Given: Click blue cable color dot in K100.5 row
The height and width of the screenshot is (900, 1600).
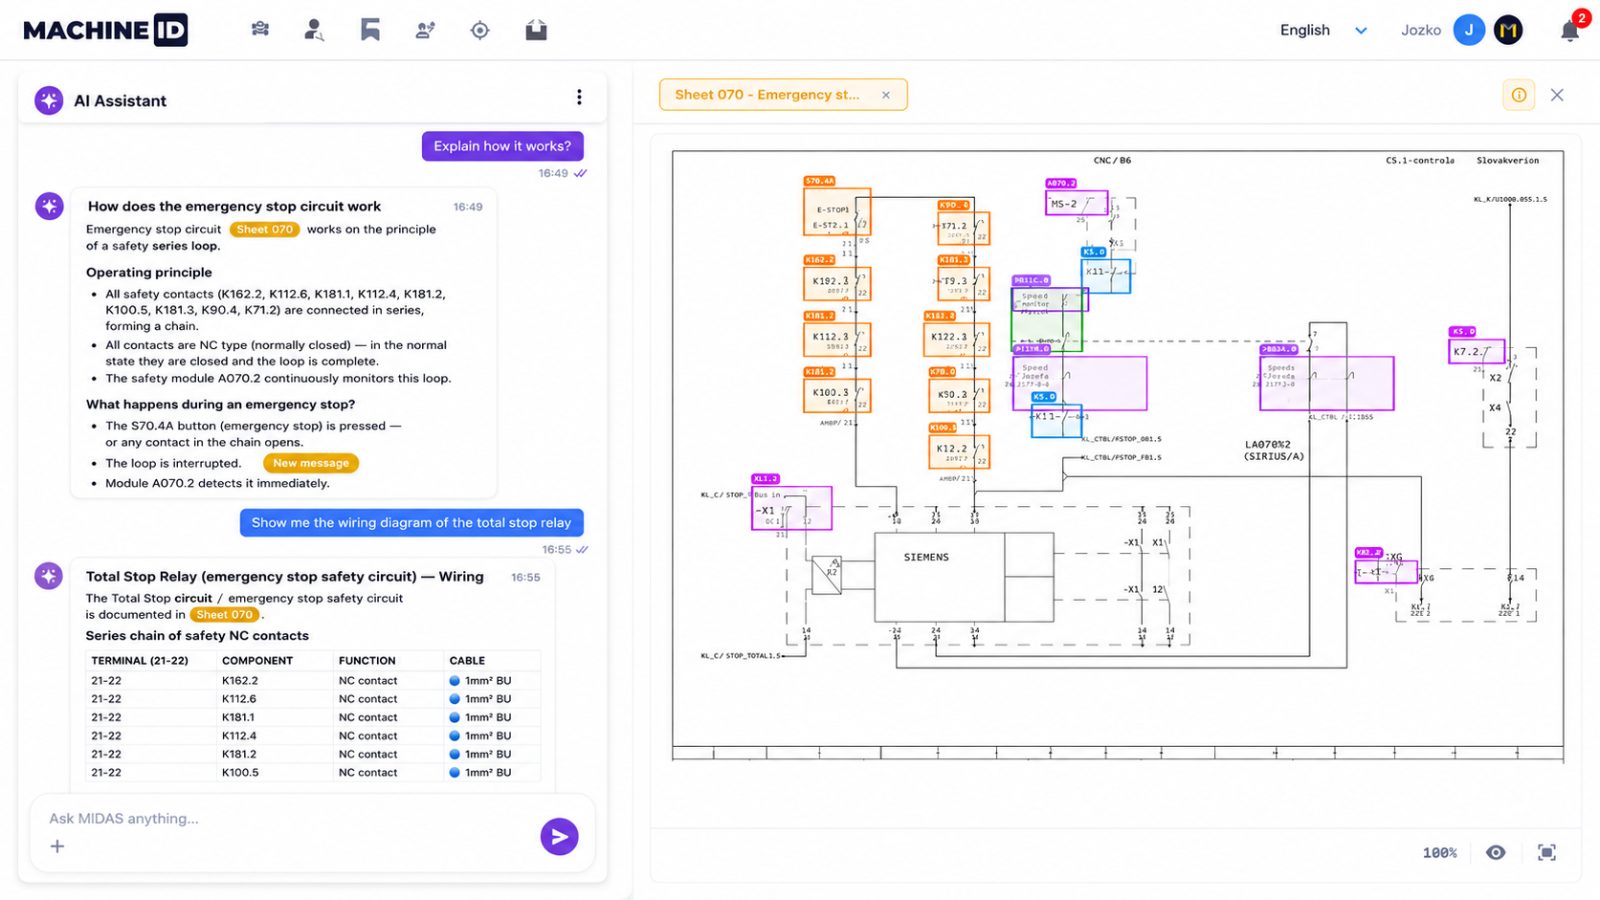Looking at the screenshot, I should (x=455, y=773).
